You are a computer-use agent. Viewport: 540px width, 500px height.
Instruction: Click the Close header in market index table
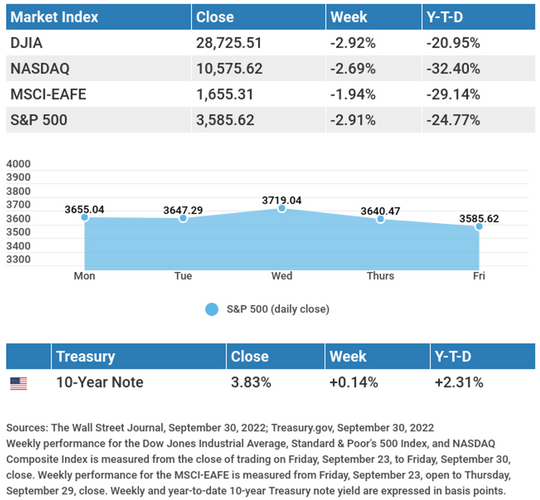coord(215,17)
